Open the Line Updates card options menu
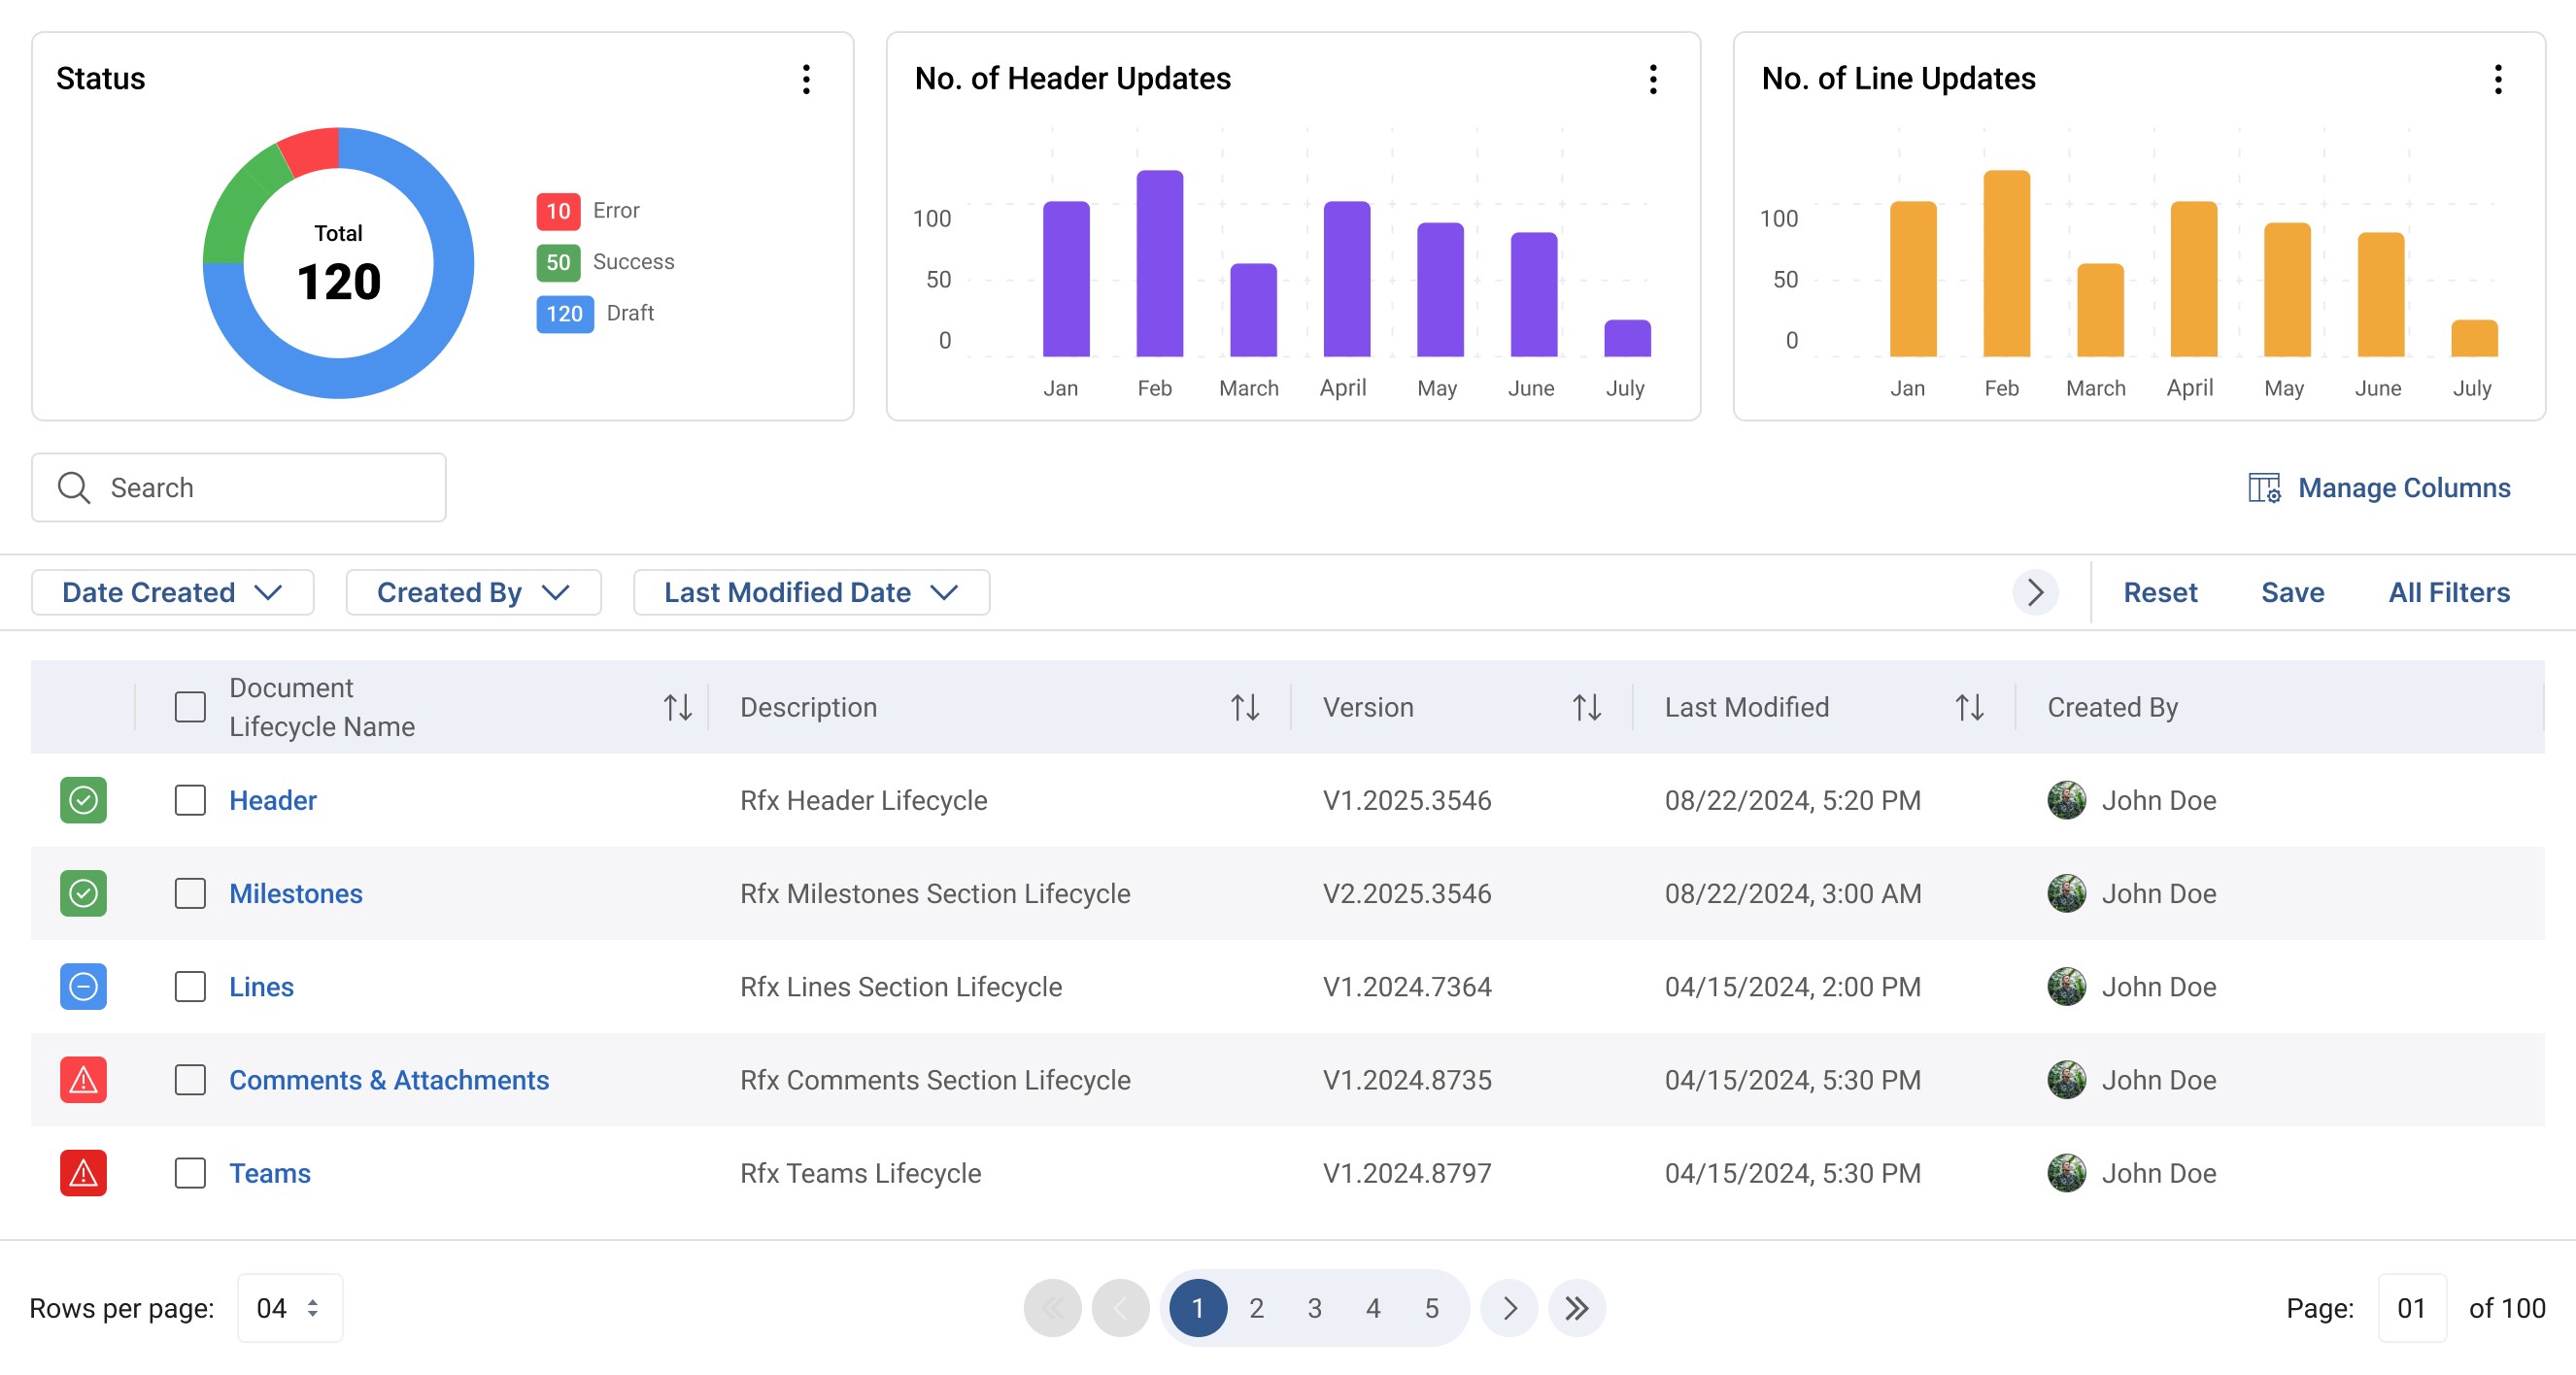This screenshot has width=2576, height=1375. (2498, 79)
